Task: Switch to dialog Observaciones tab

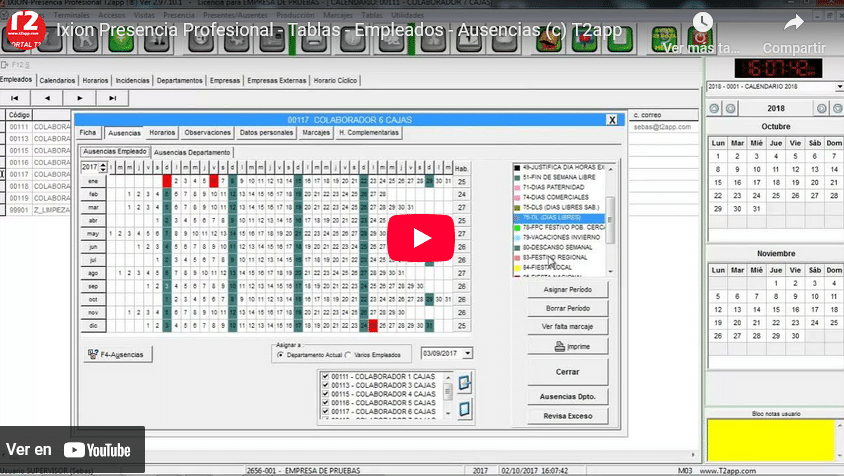Action: coord(207,132)
